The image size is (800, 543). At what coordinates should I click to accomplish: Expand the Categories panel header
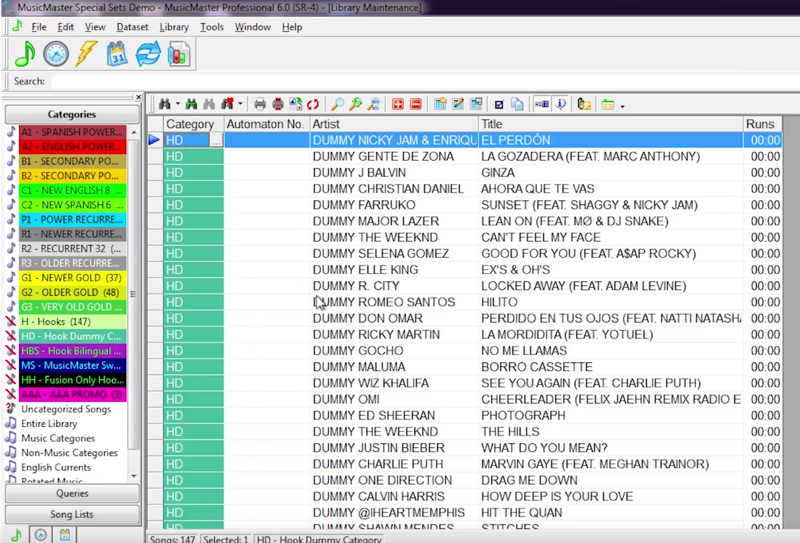click(x=72, y=114)
